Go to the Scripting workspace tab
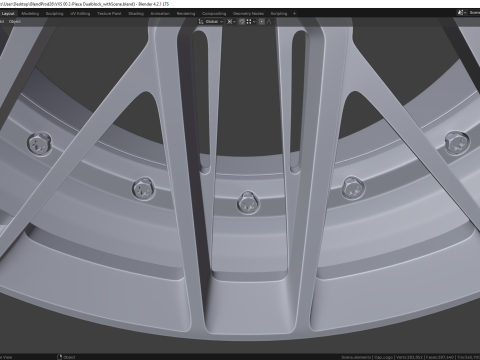480x360 pixels. pos(279,14)
